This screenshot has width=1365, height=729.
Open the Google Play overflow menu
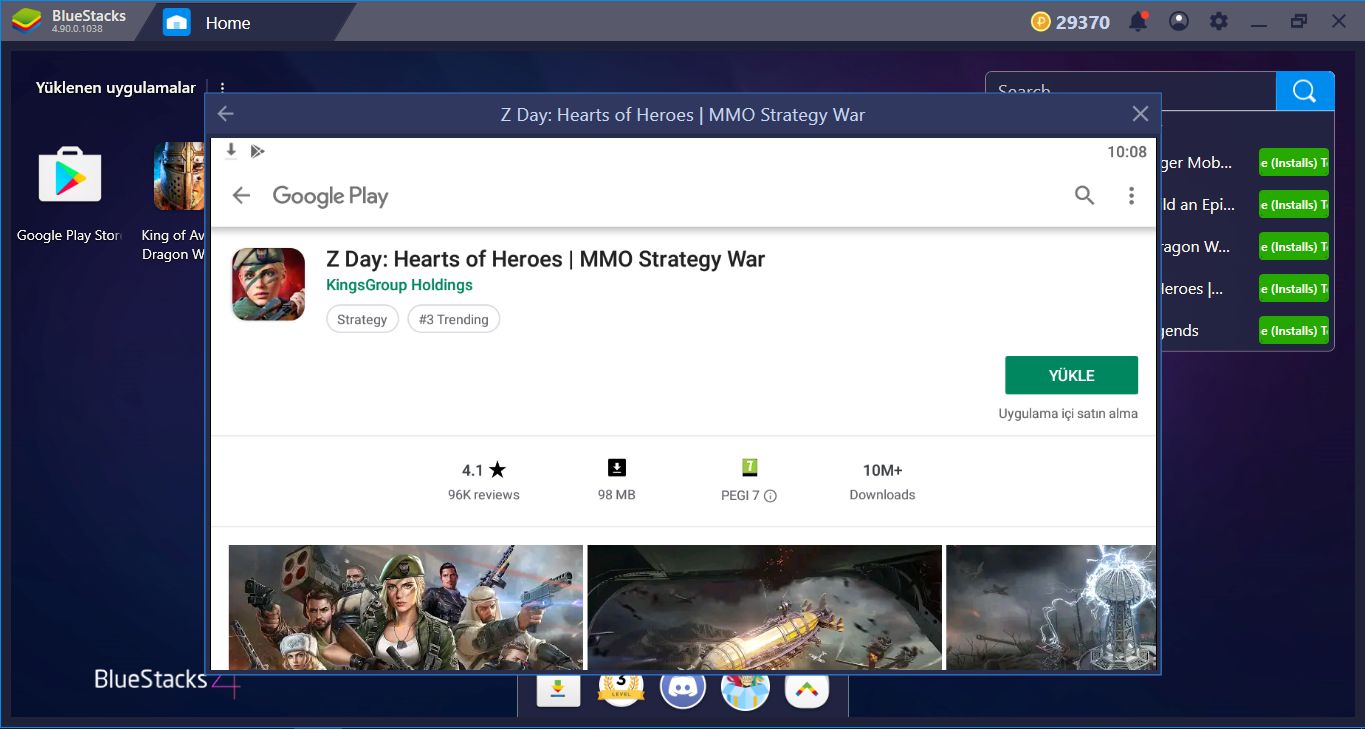[1131, 196]
